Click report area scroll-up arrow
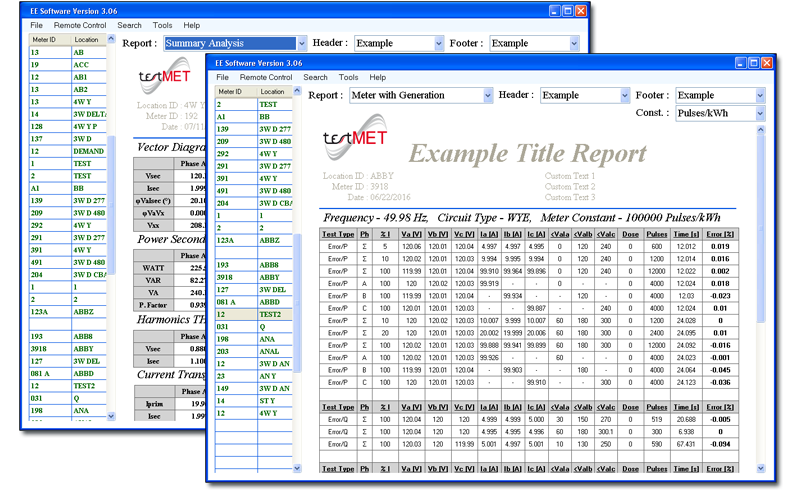 pyautogui.click(x=761, y=130)
